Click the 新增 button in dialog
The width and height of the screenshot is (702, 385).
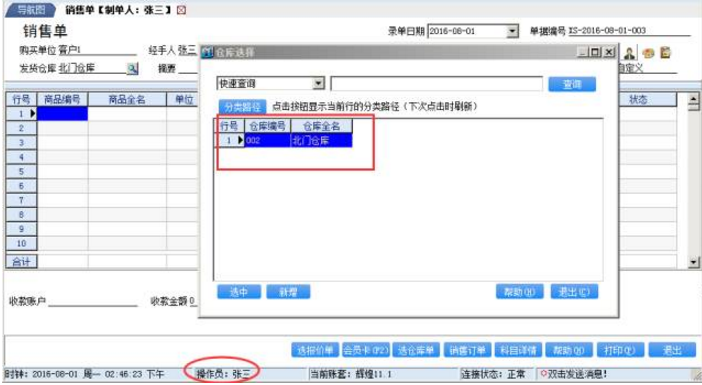pyautogui.click(x=288, y=292)
